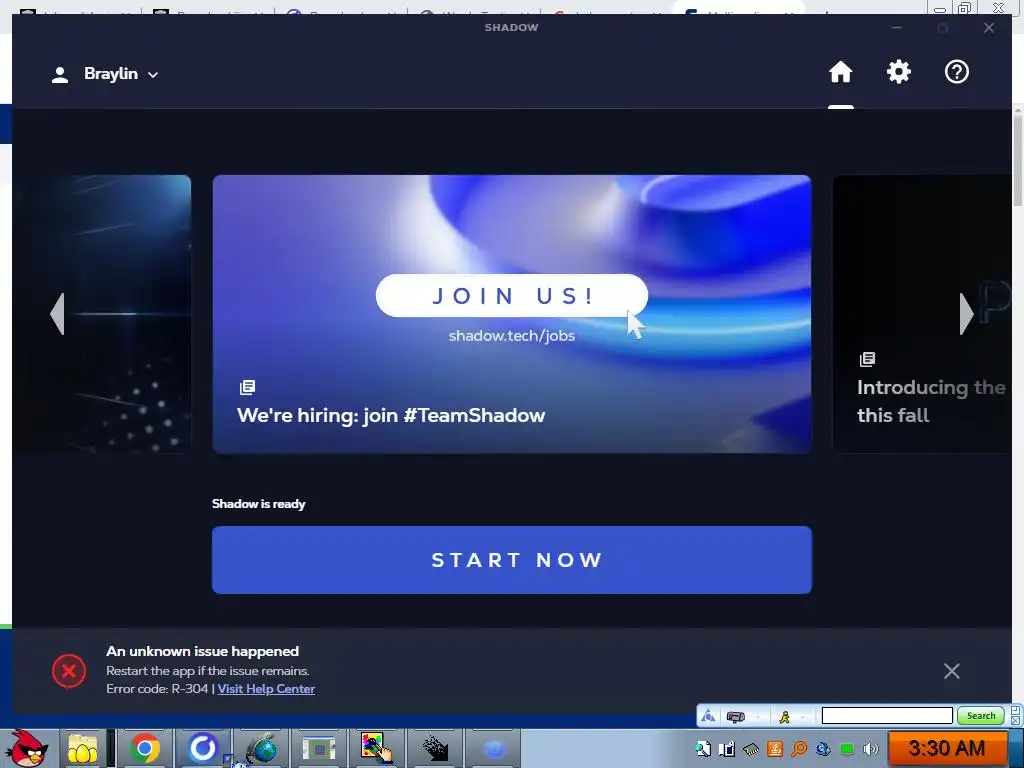The height and width of the screenshot is (768, 1024).
Task: Click the green monitor tray icon
Action: point(846,748)
